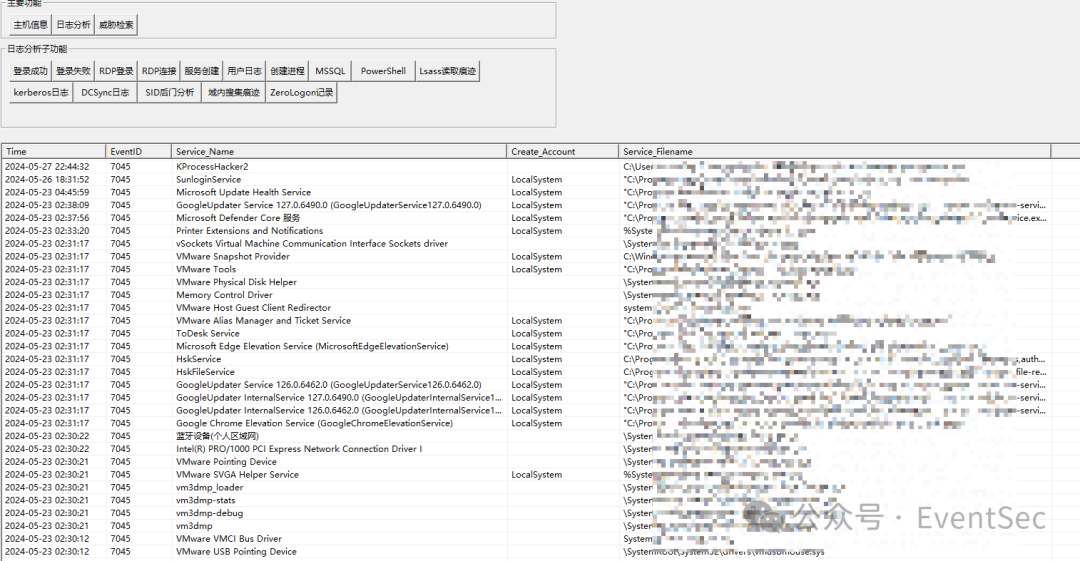This screenshot has width=1080, height=561.
Task: Select the 威胁检索 button
Action: (x=116, y=24)
